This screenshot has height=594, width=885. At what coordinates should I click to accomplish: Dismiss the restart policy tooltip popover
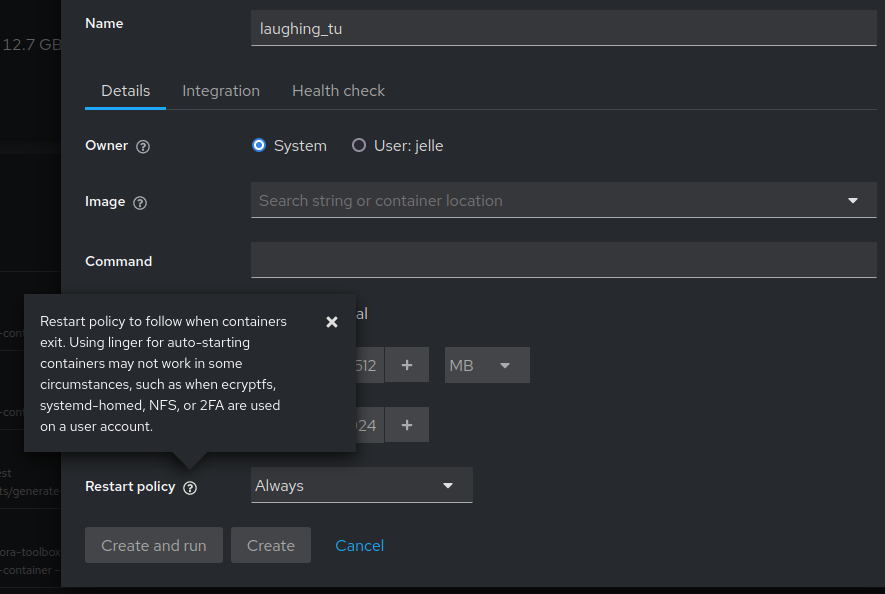pos(332,322)
